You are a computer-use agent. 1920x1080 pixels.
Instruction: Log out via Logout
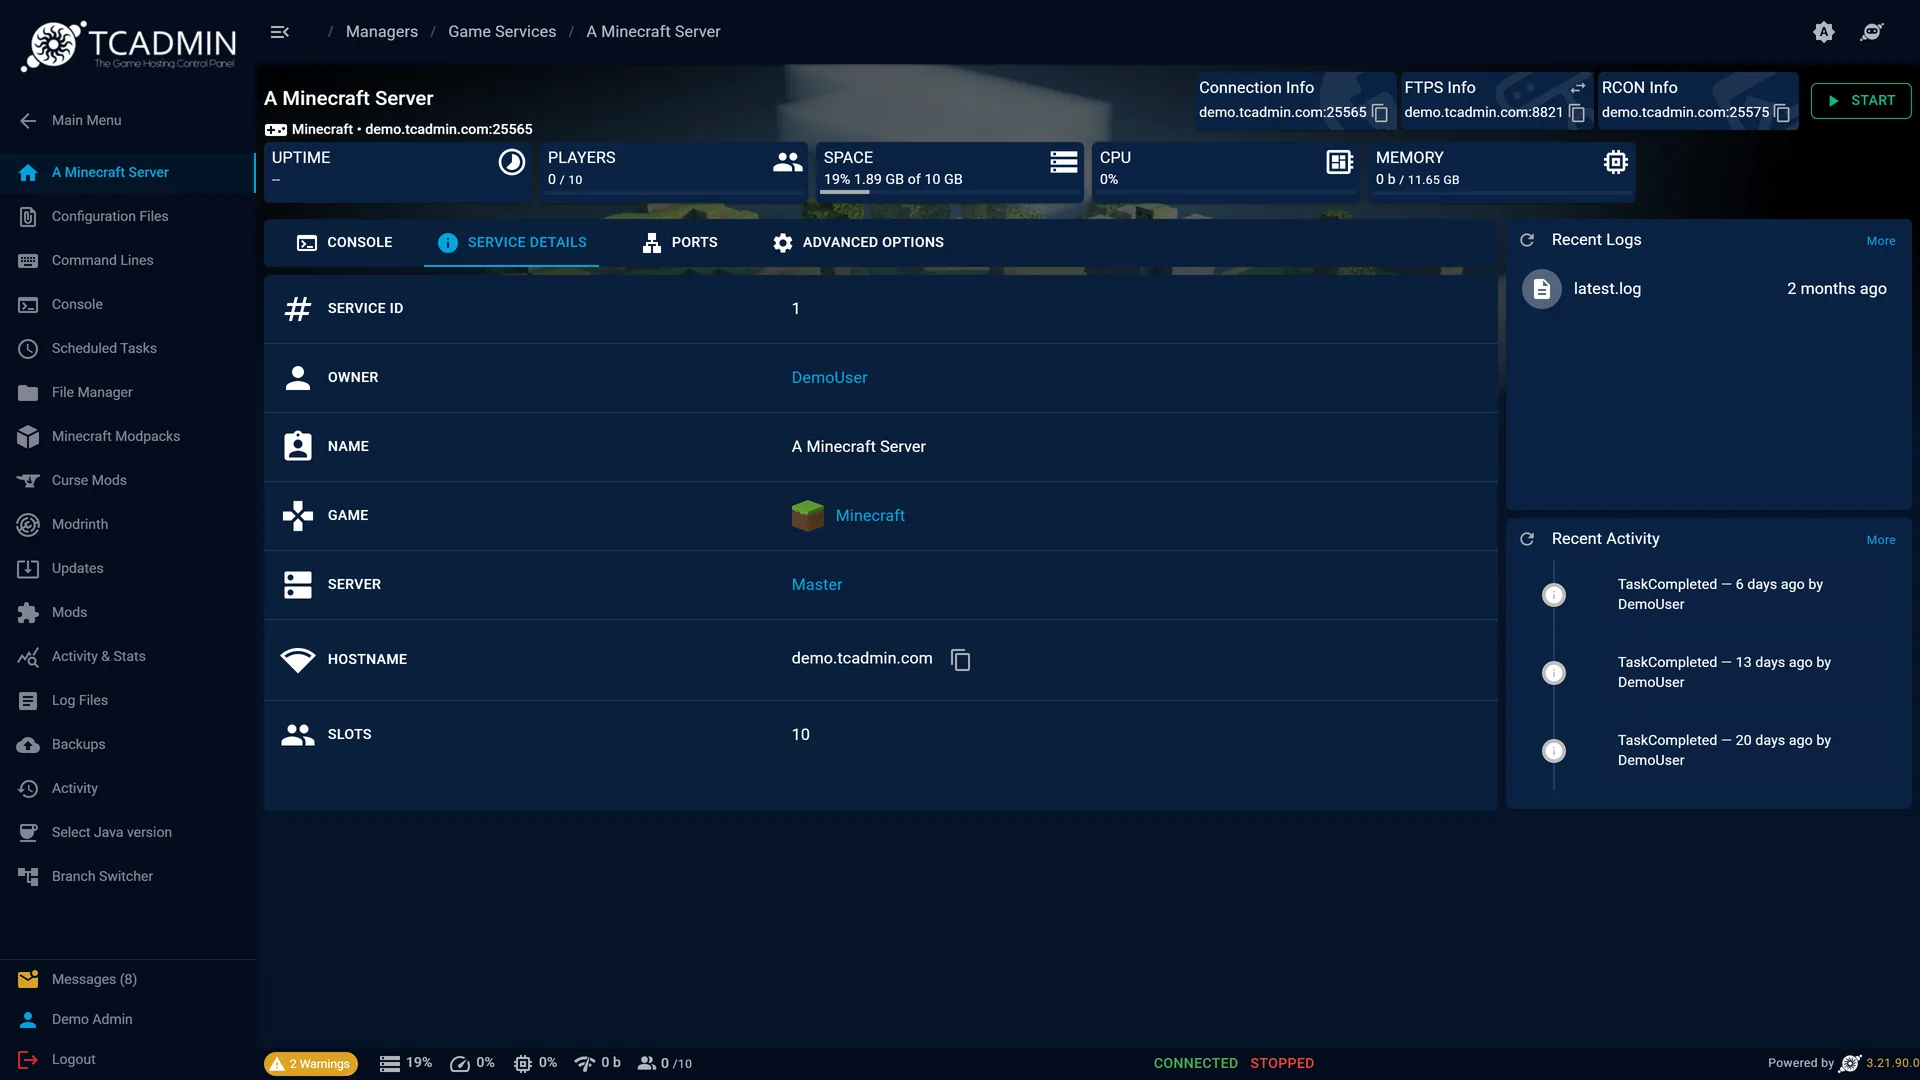coord(128,1059)
